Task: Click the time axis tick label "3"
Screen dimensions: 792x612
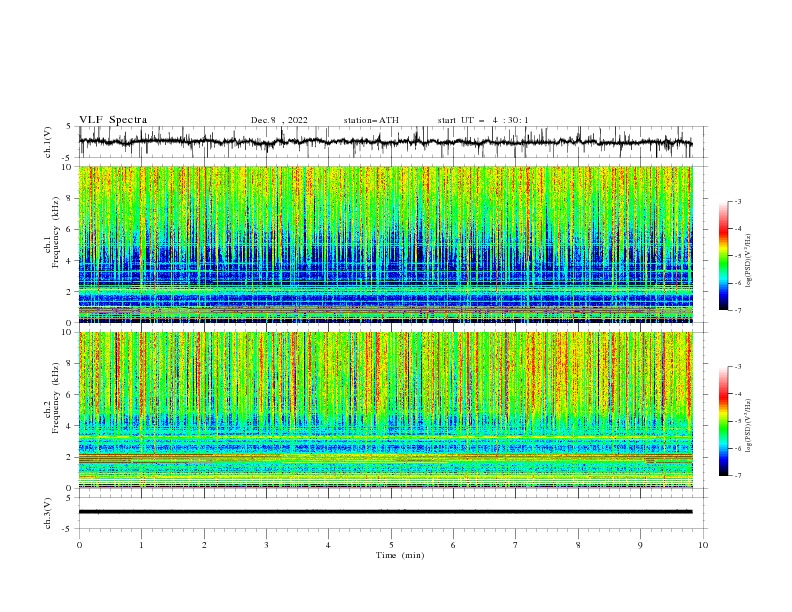Action: pyautogui.click(x=266, y=545)
